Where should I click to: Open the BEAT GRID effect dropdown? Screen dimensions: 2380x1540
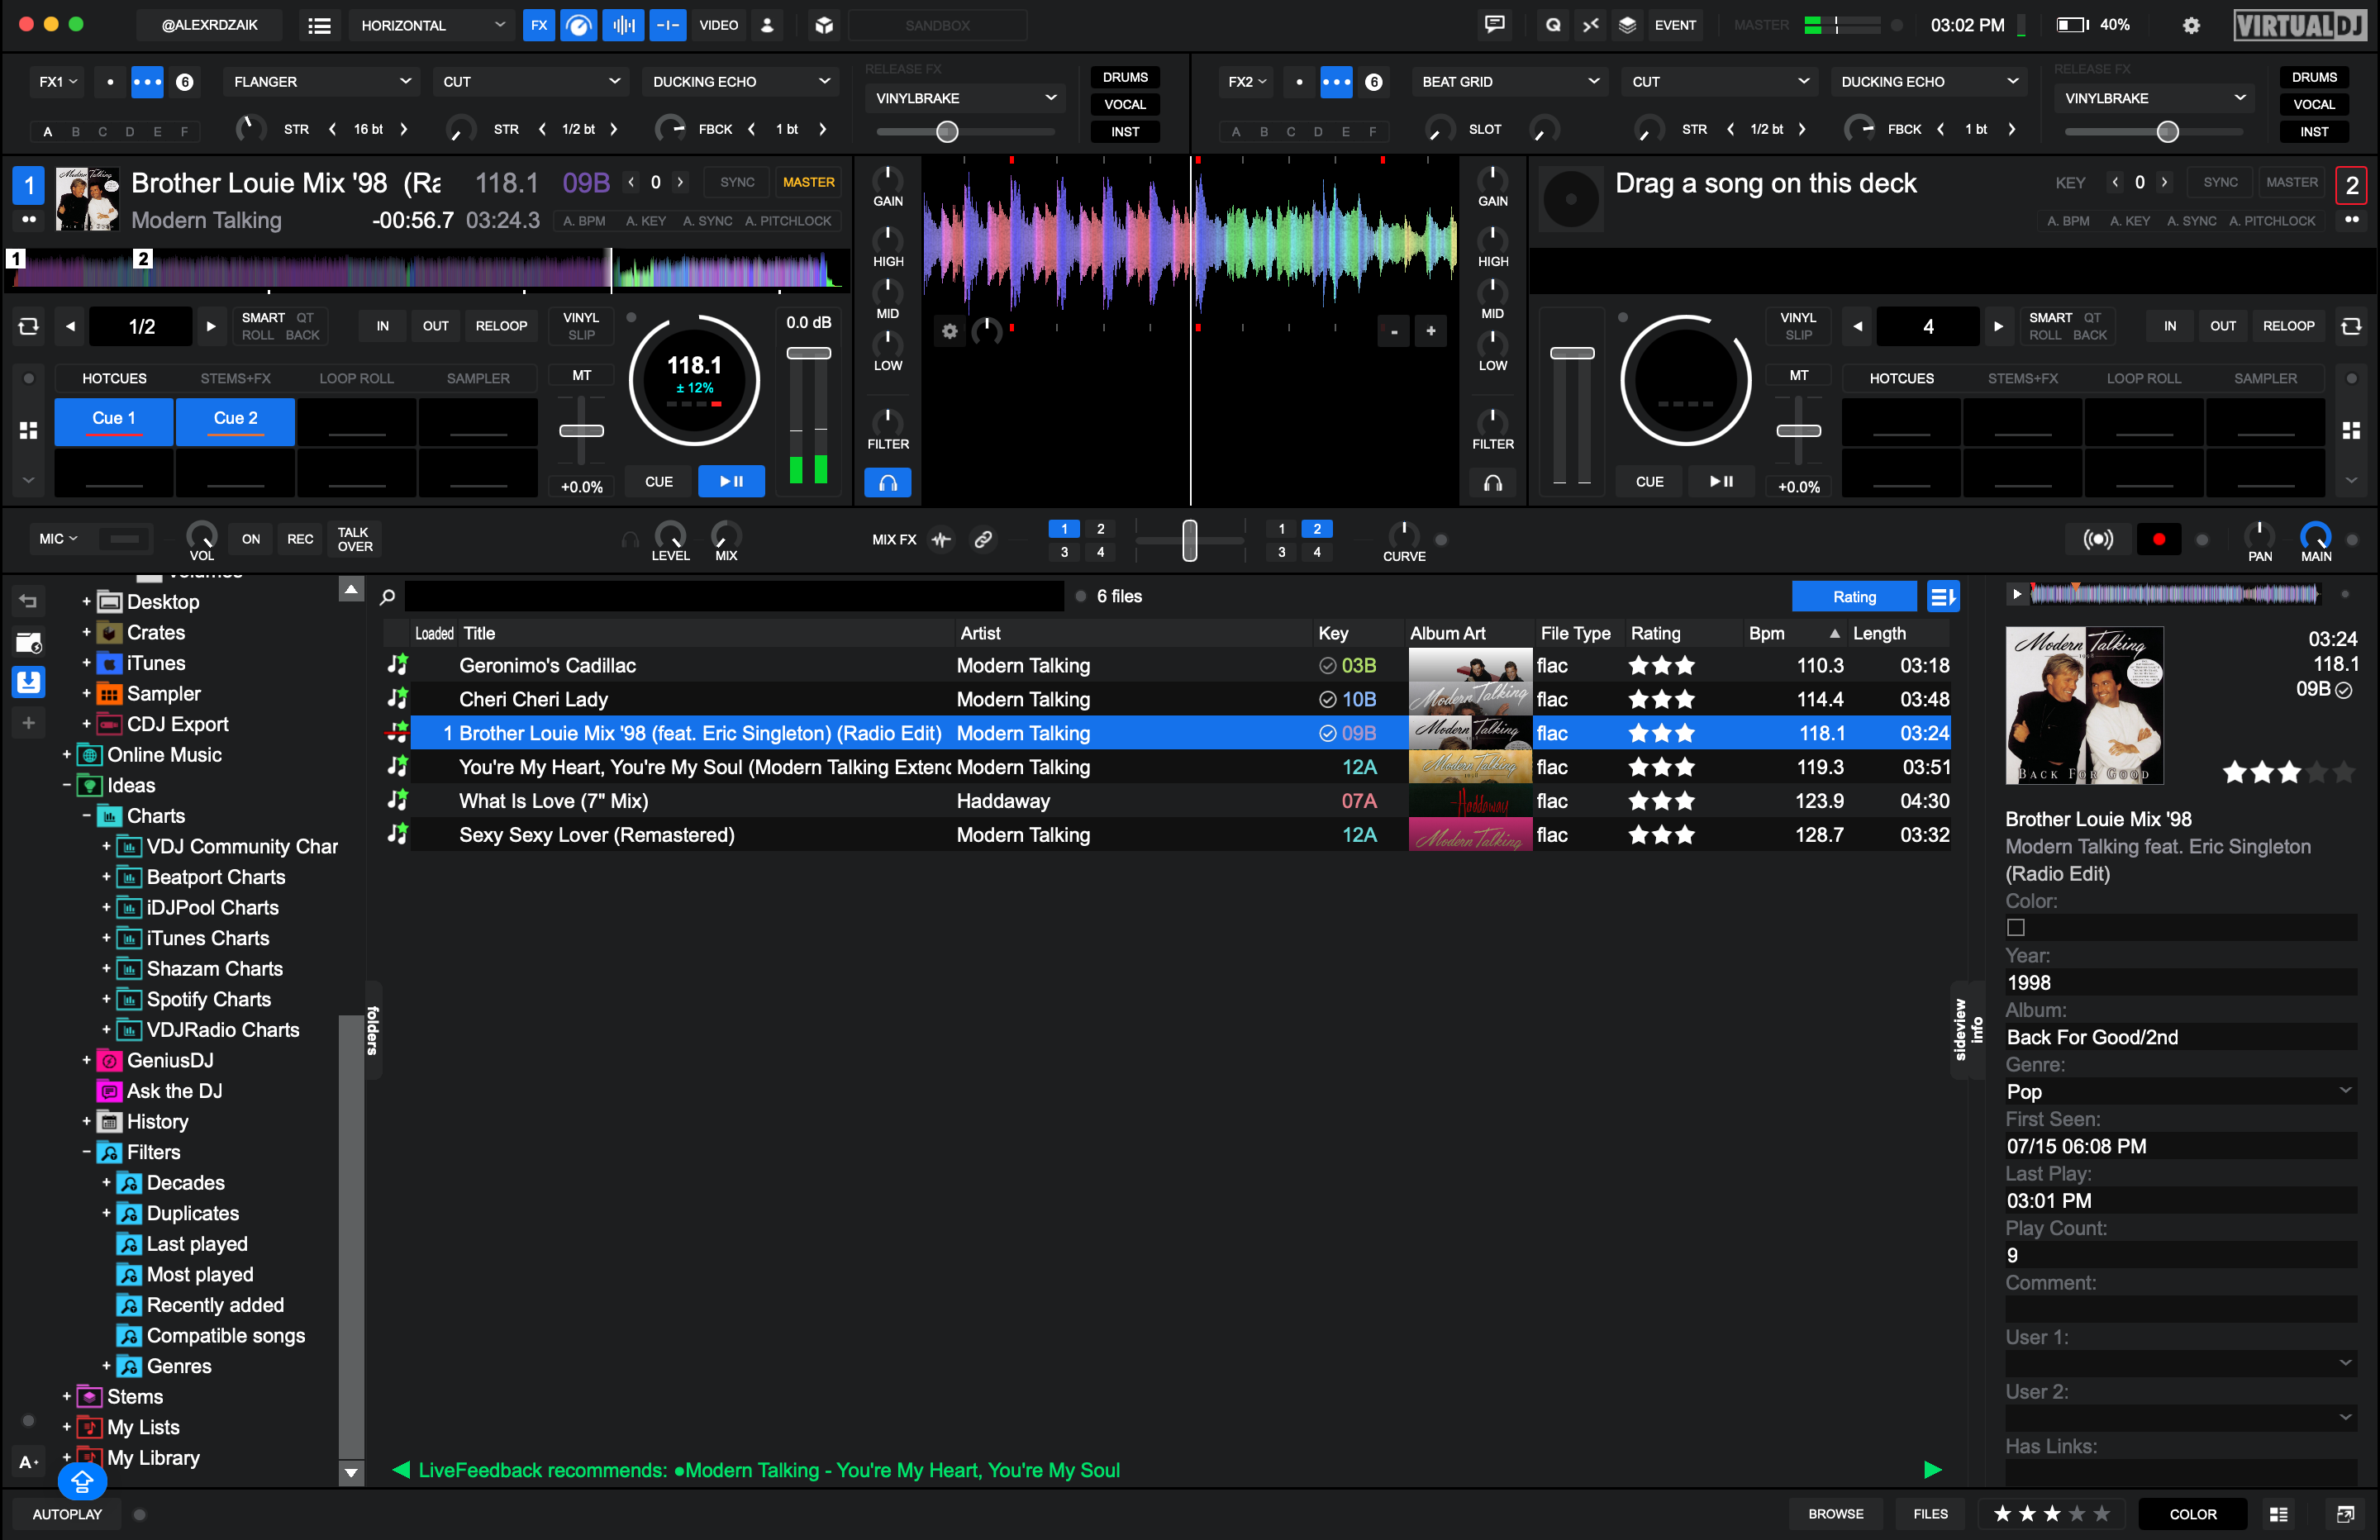(1509, 81)
